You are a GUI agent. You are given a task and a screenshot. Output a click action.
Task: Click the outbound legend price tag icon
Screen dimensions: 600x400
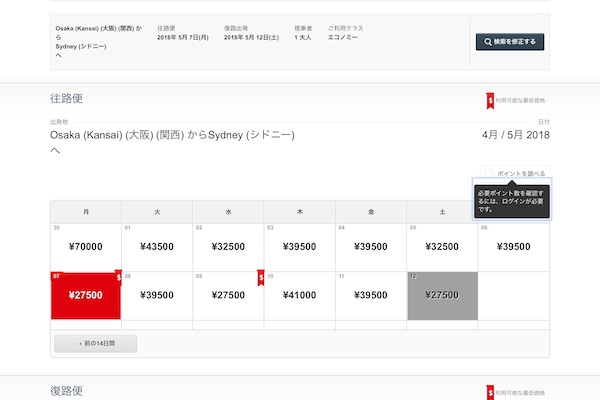(490, 101)
